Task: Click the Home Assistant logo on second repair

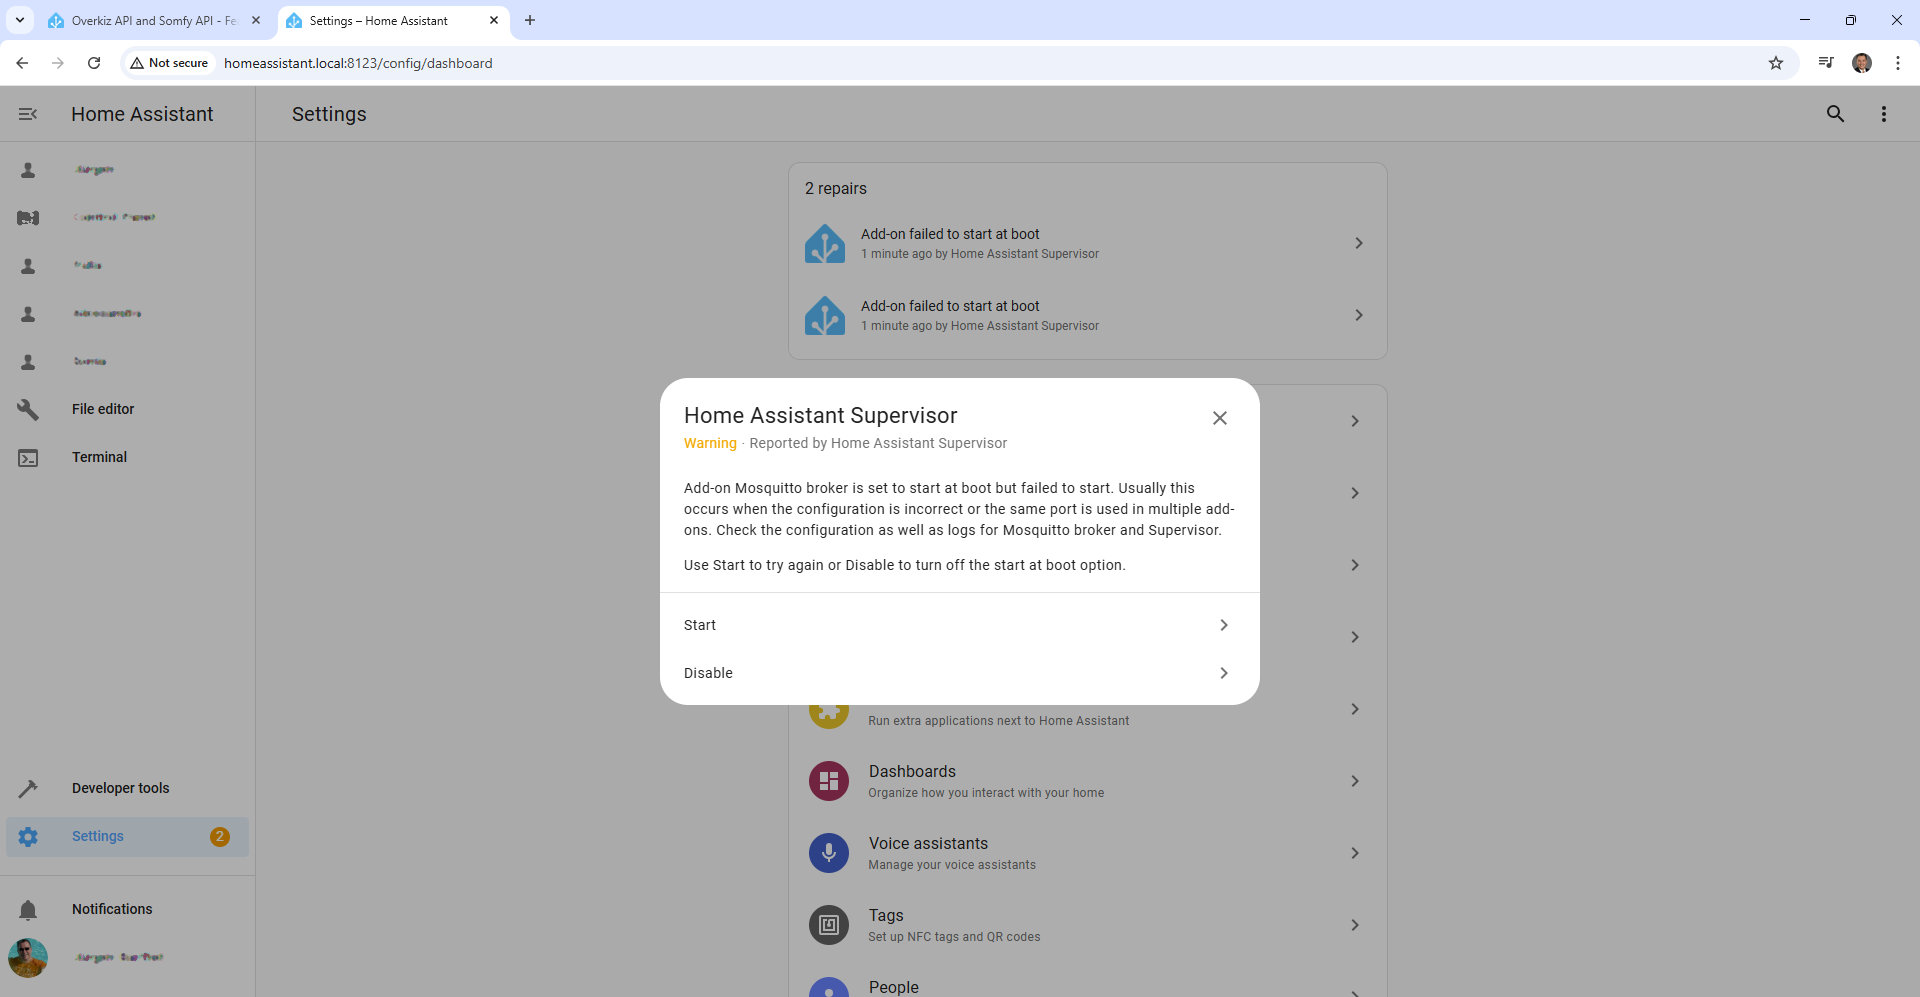Action: click(825, 315)
